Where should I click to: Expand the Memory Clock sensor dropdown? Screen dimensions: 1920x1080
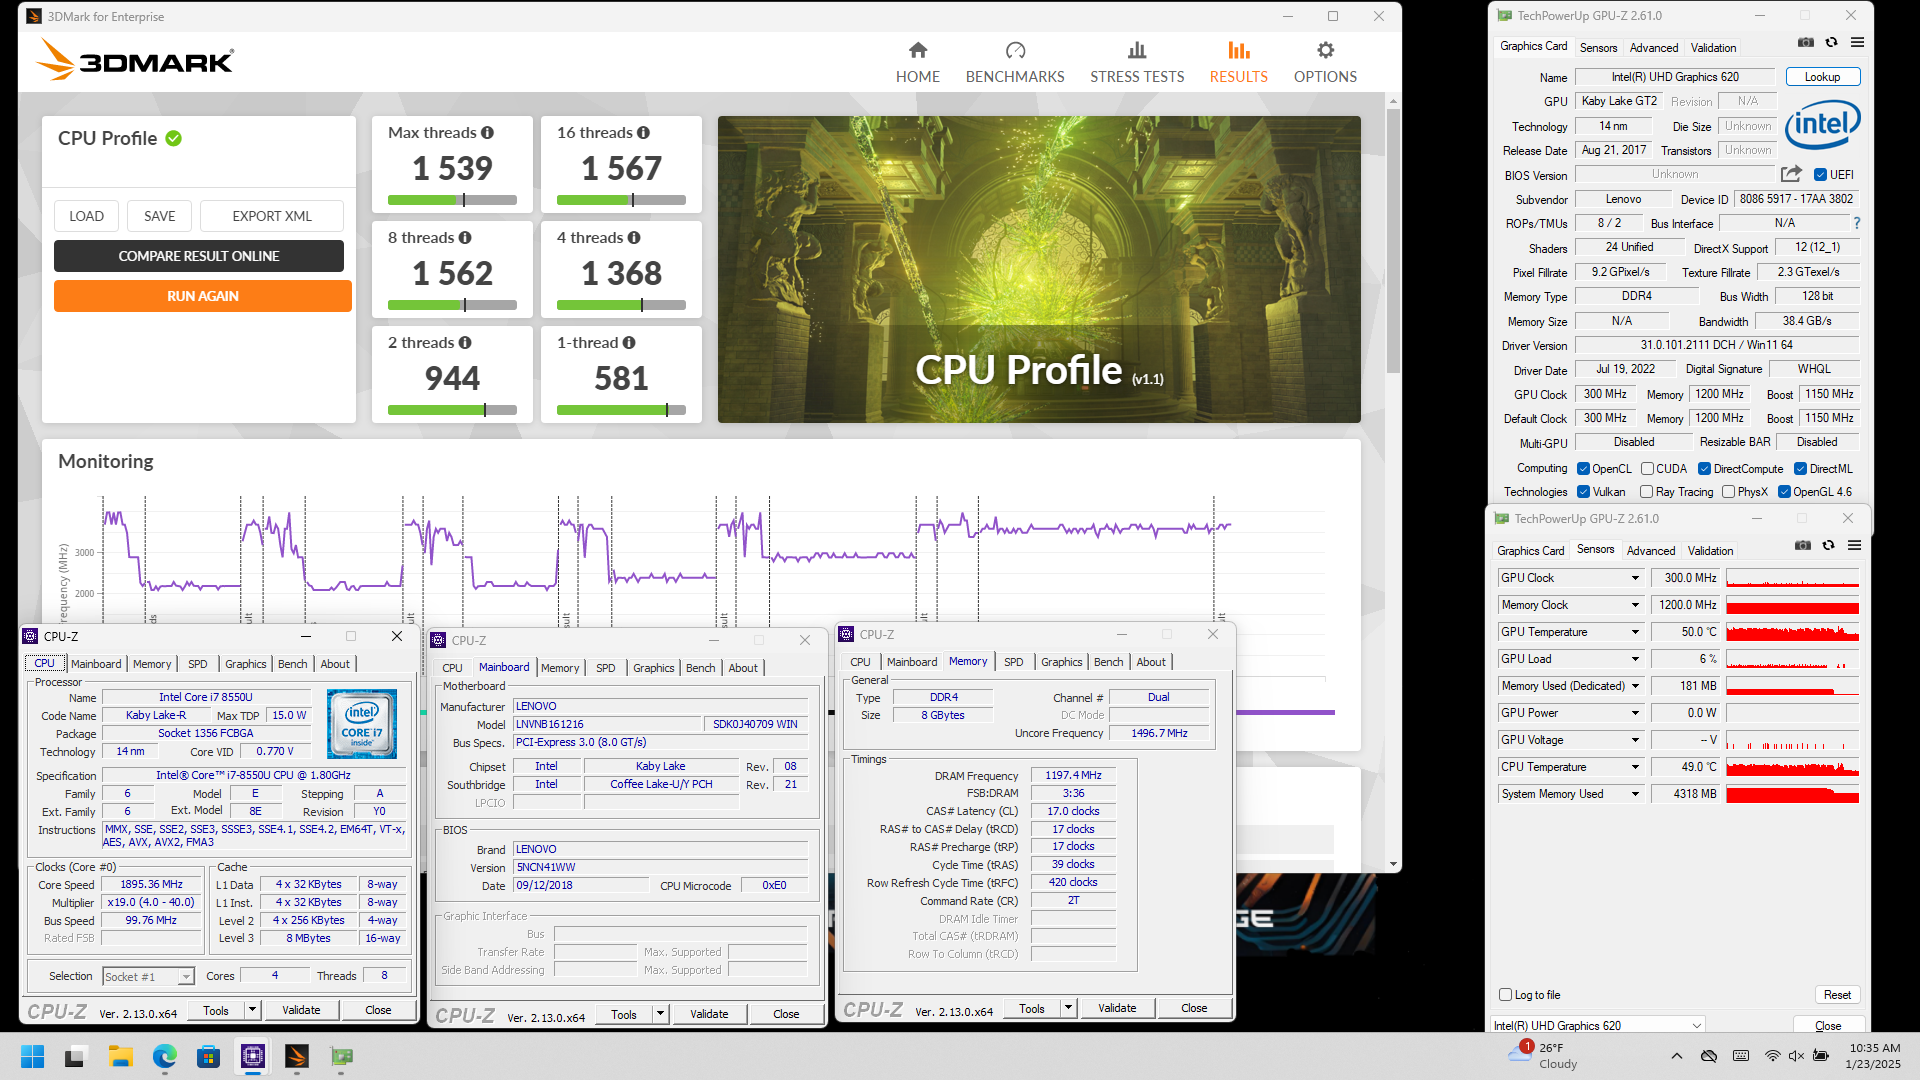pos(1636,605)
